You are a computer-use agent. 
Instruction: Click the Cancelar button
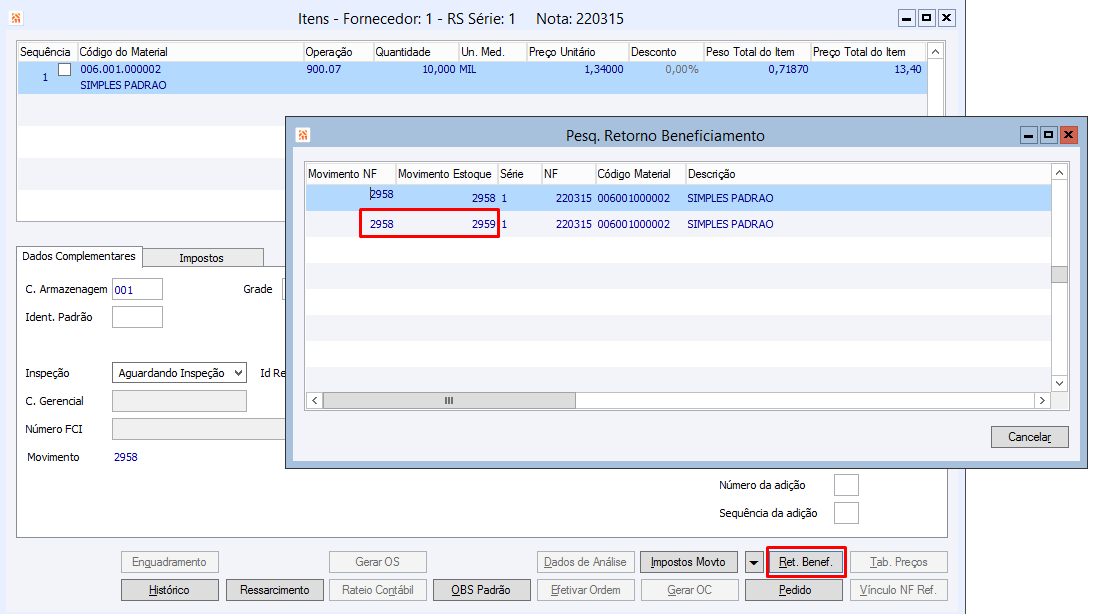(x=1030, y=437)
